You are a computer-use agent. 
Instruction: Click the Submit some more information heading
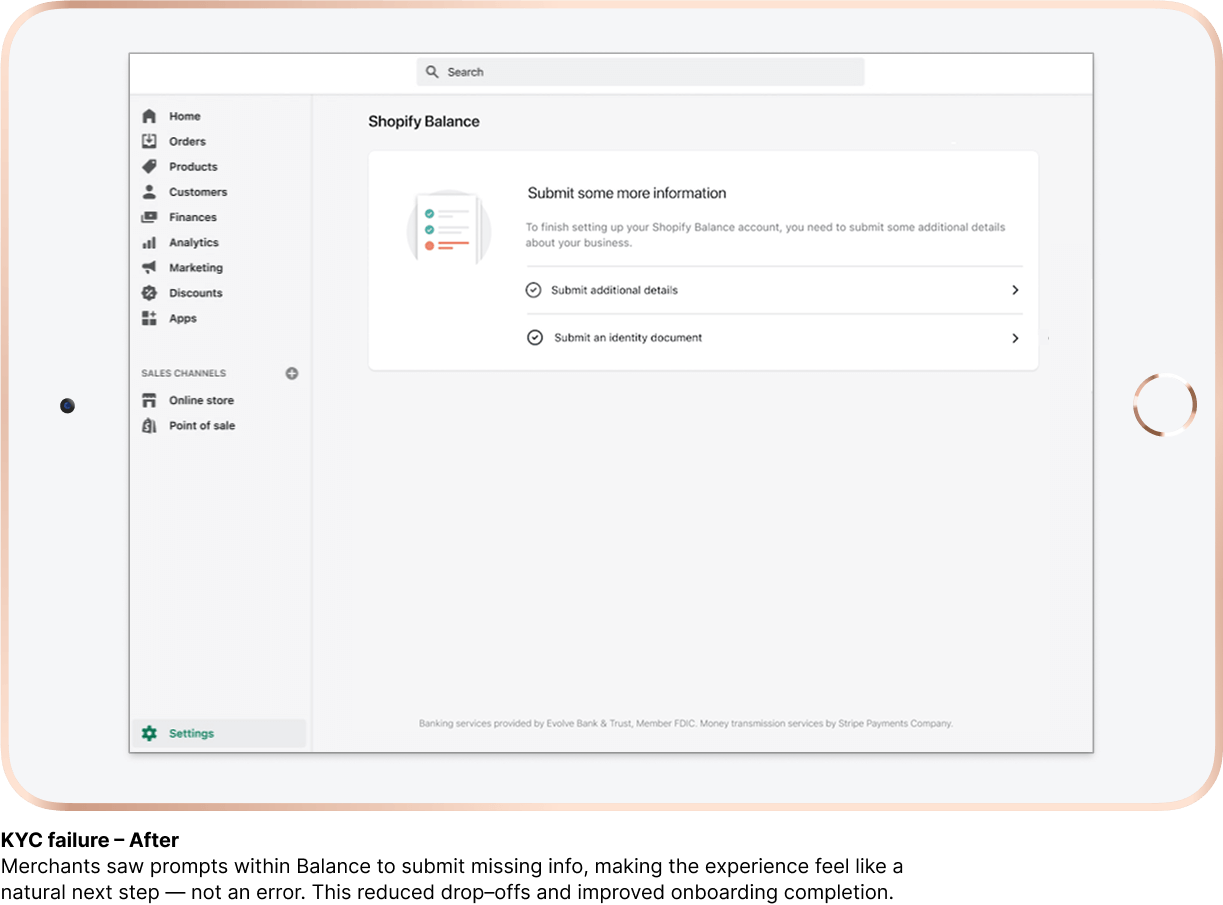pos(627,193)
